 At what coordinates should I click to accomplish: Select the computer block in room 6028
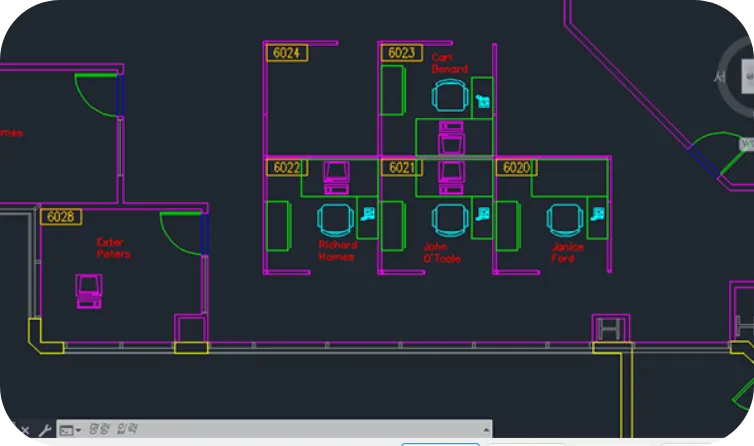[x=88, y=291]
